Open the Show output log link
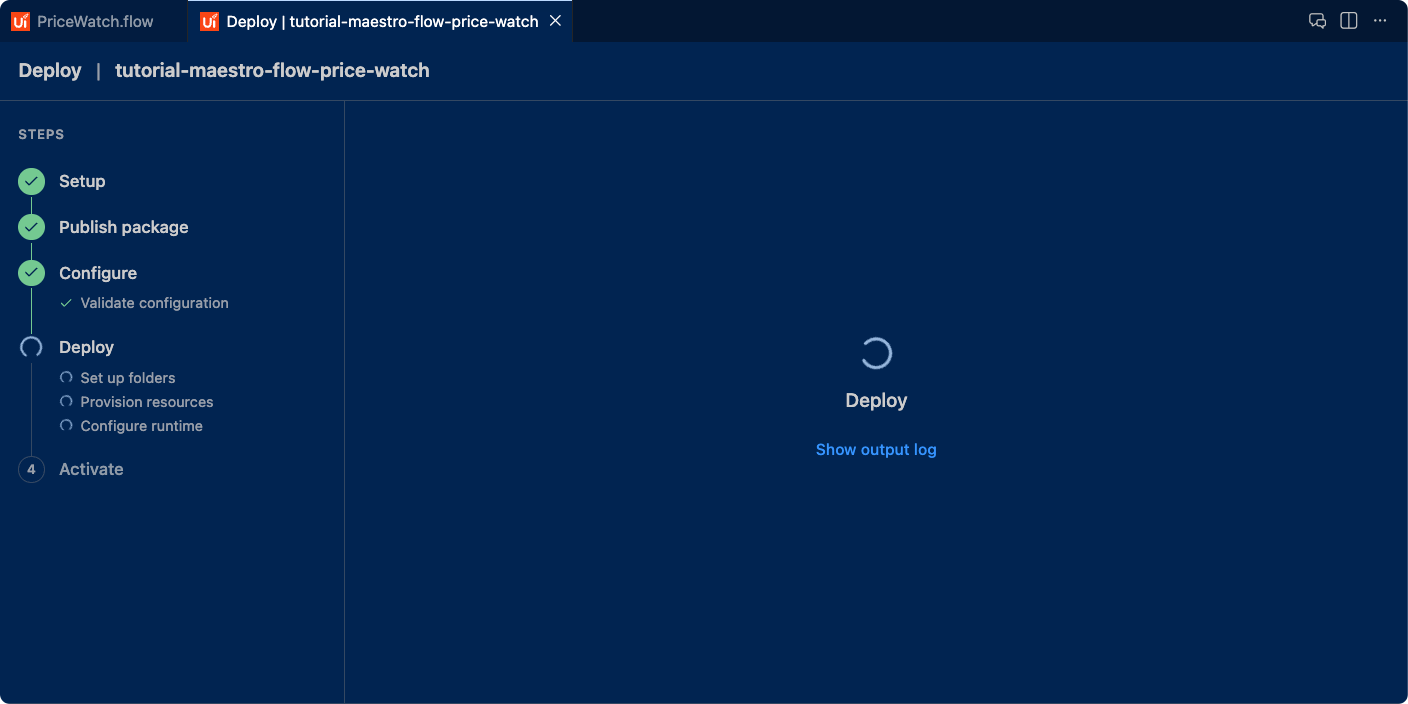The width and height of the screenshot is (1408, 704). coord(876,450)
